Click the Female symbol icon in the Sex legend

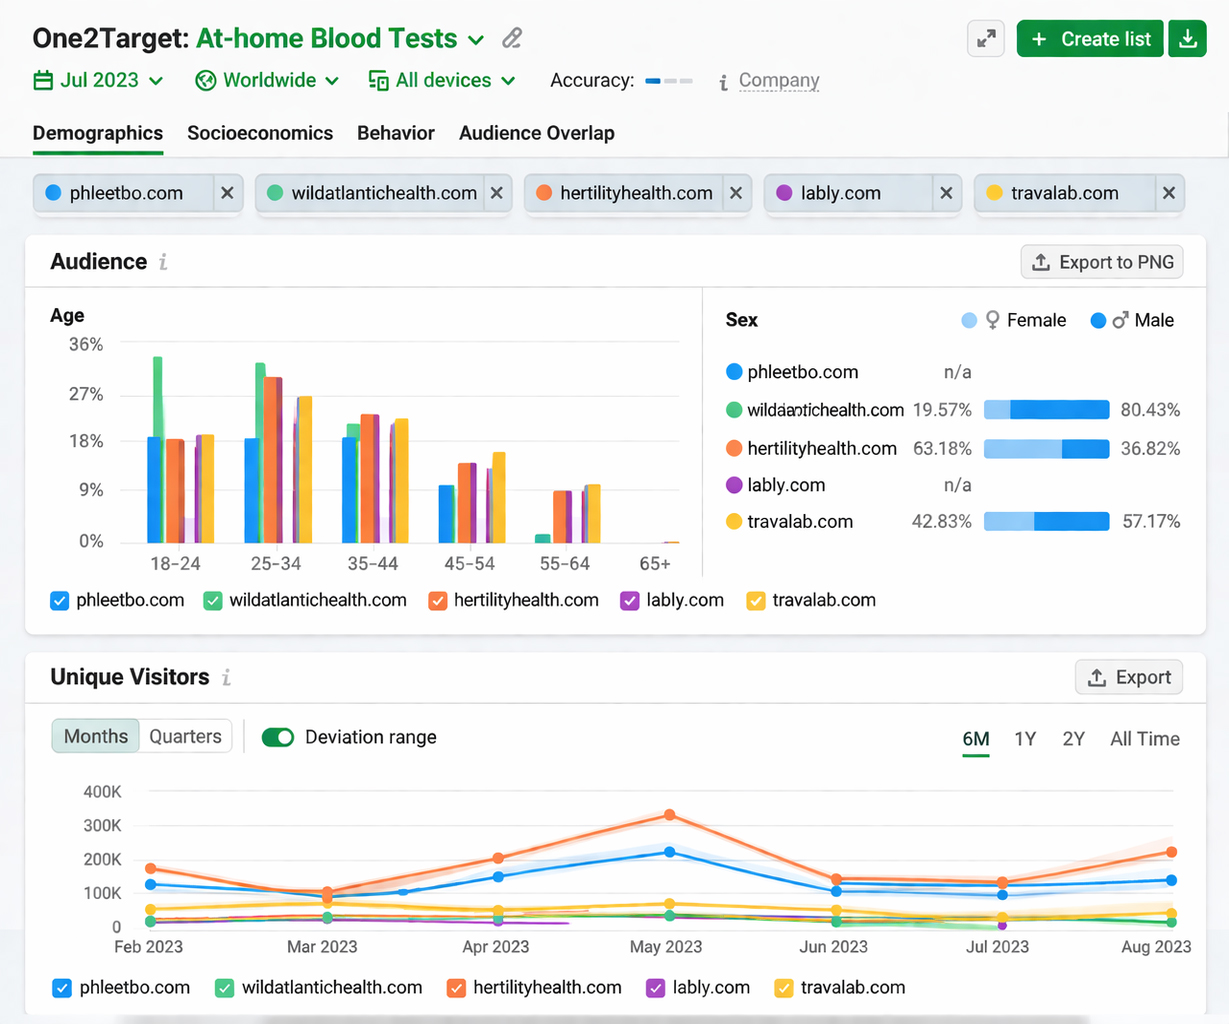tap(992, 320)
